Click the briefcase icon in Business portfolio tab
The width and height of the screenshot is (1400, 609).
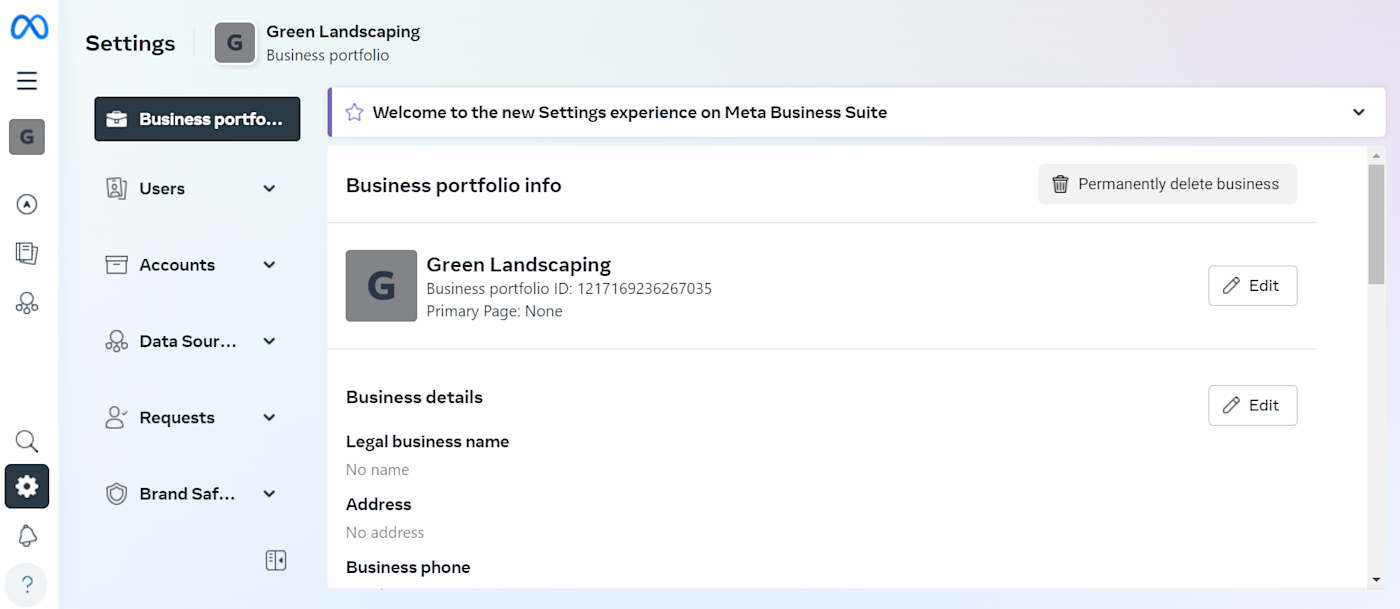click(117, 119)
